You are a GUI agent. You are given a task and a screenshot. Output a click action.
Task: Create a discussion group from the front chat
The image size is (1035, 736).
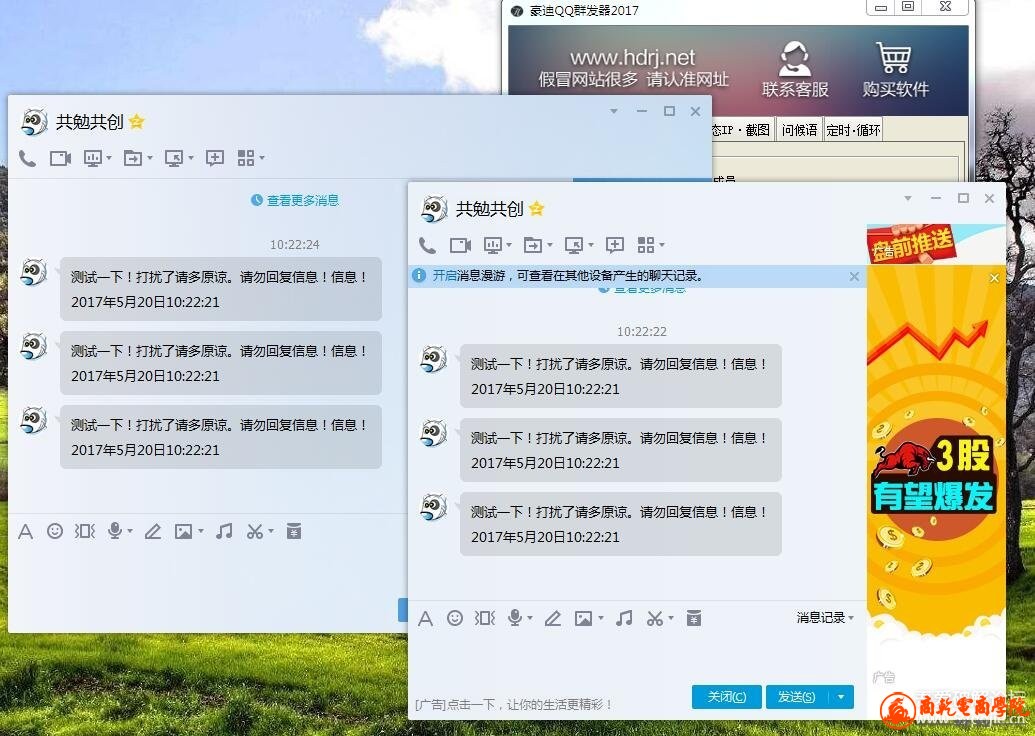click(615, 246)
